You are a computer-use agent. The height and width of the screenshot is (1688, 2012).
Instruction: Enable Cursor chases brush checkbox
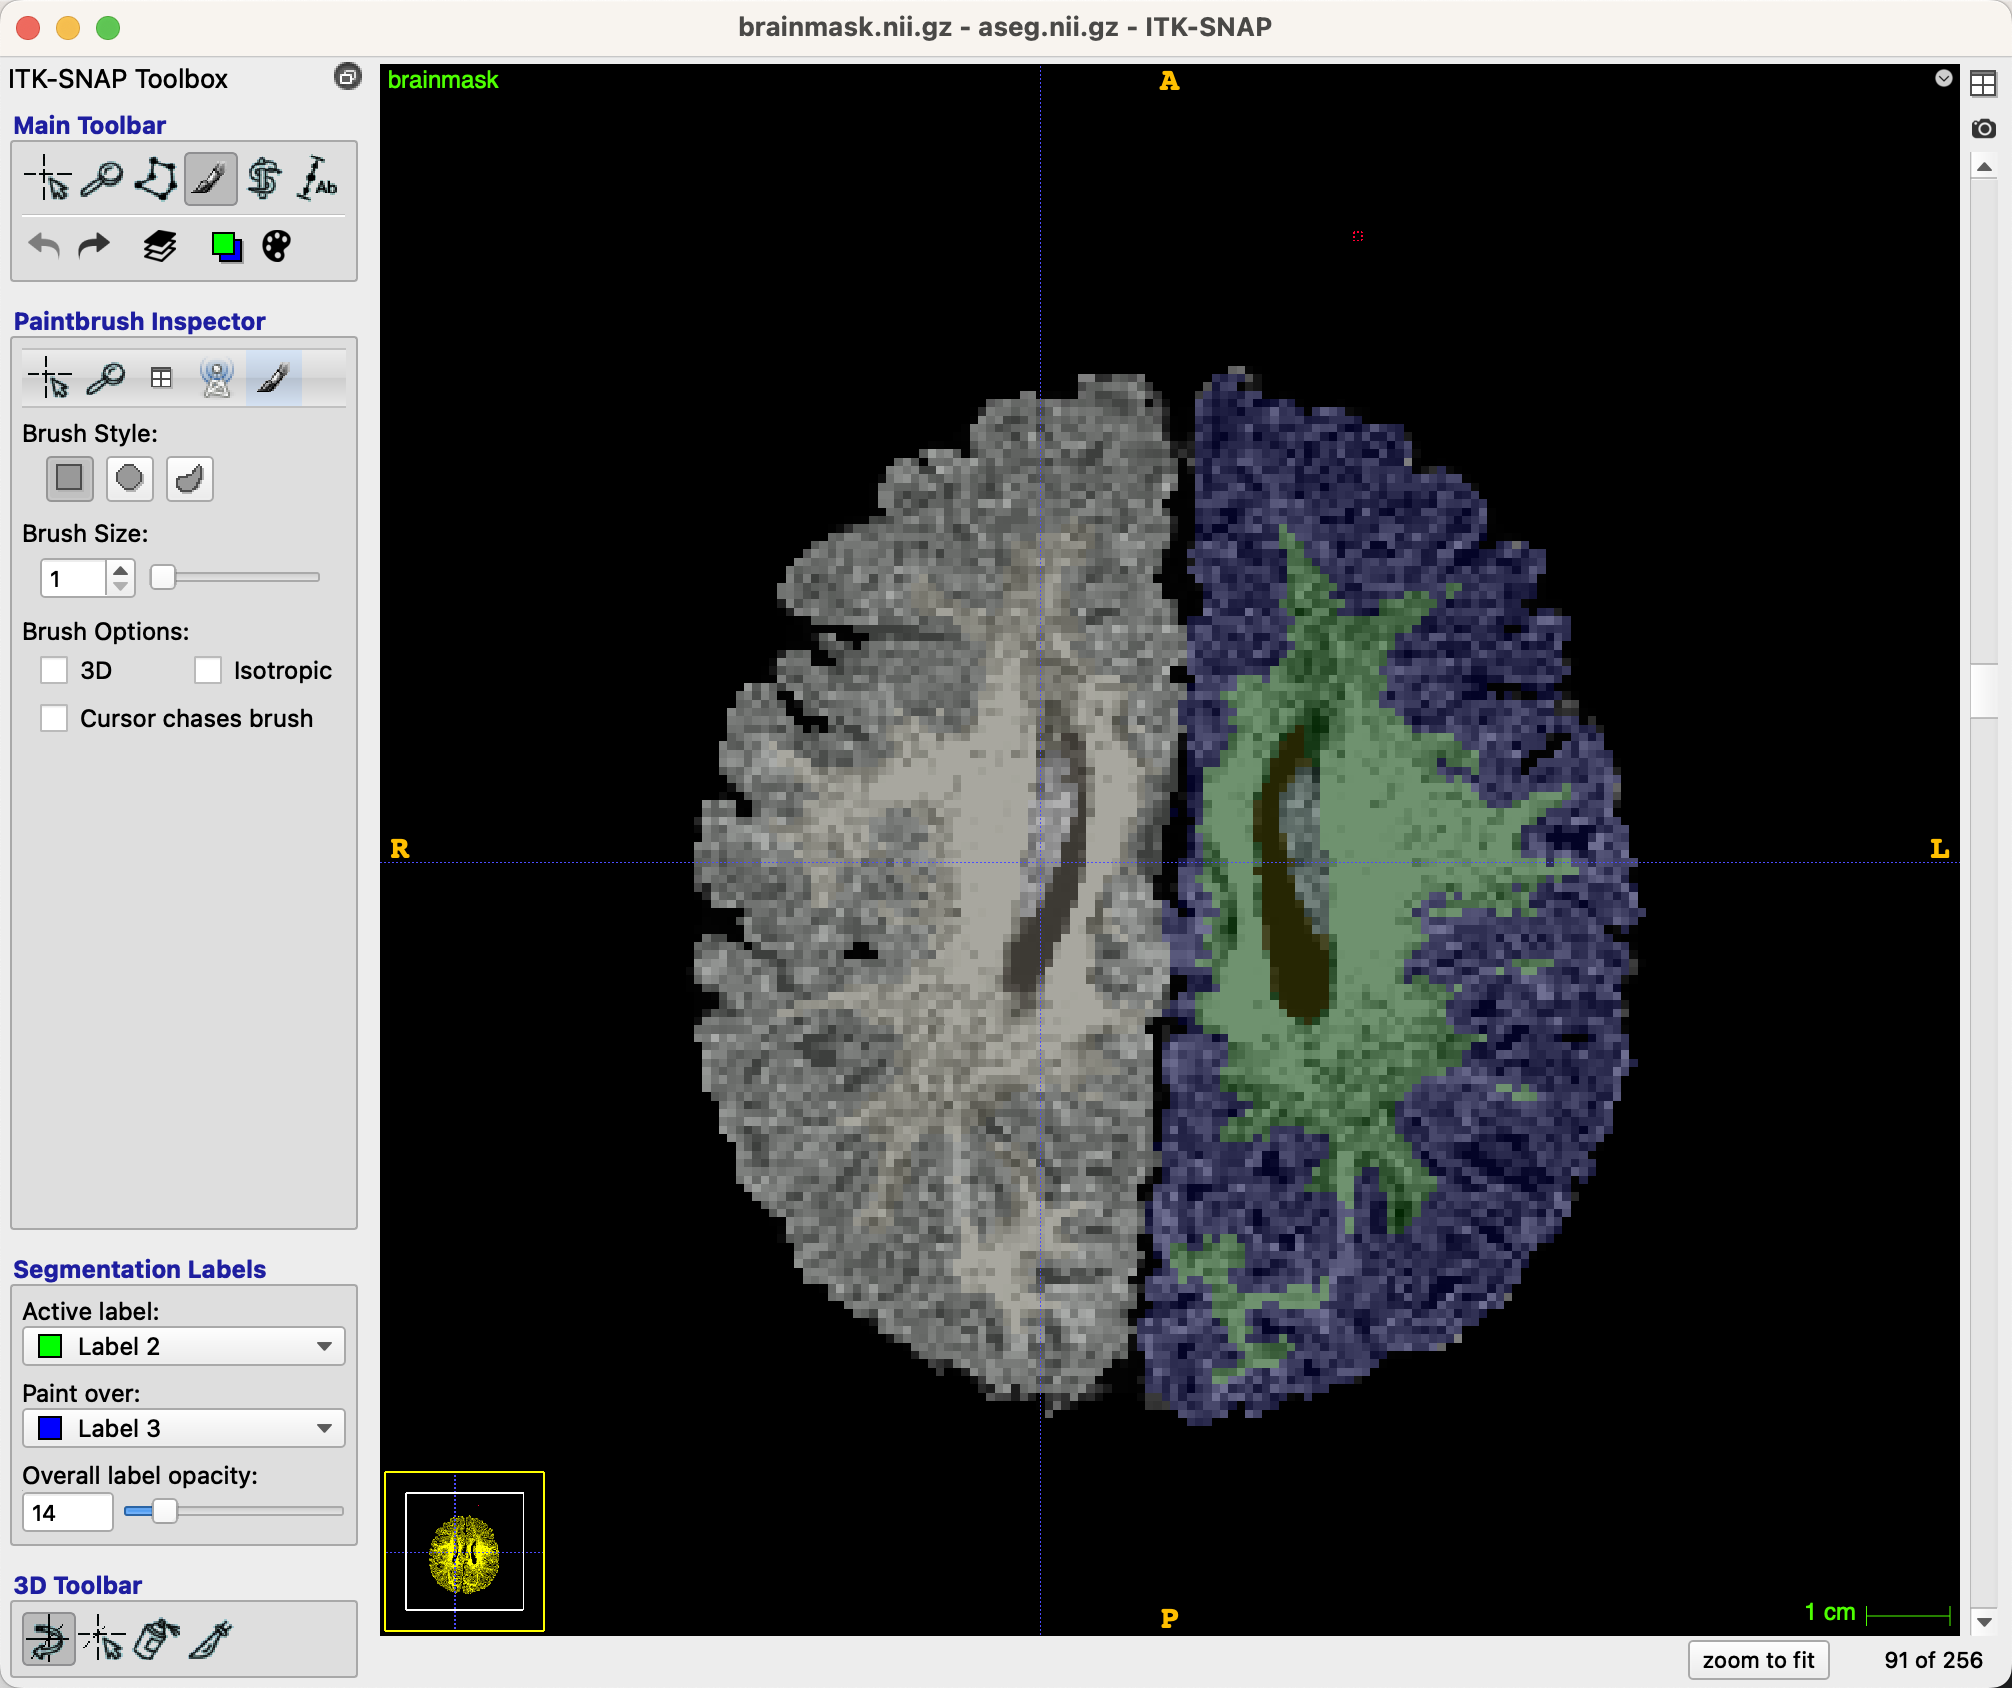pos(54,718)
